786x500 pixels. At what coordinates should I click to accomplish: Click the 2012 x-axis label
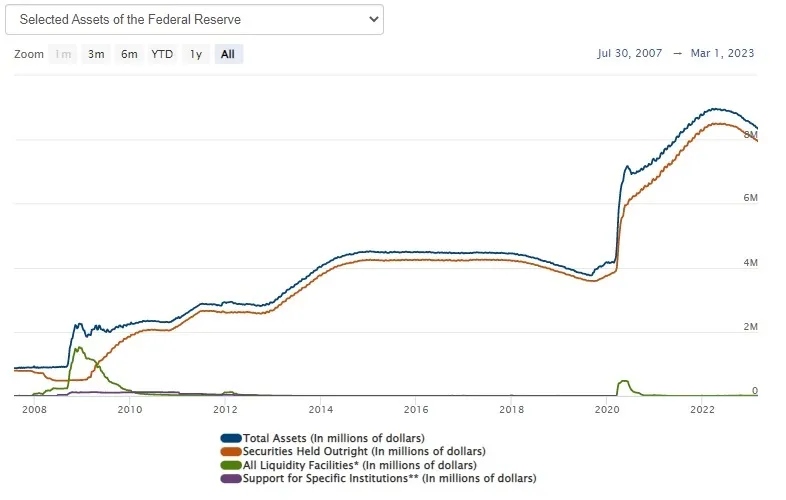coord(225,410)
